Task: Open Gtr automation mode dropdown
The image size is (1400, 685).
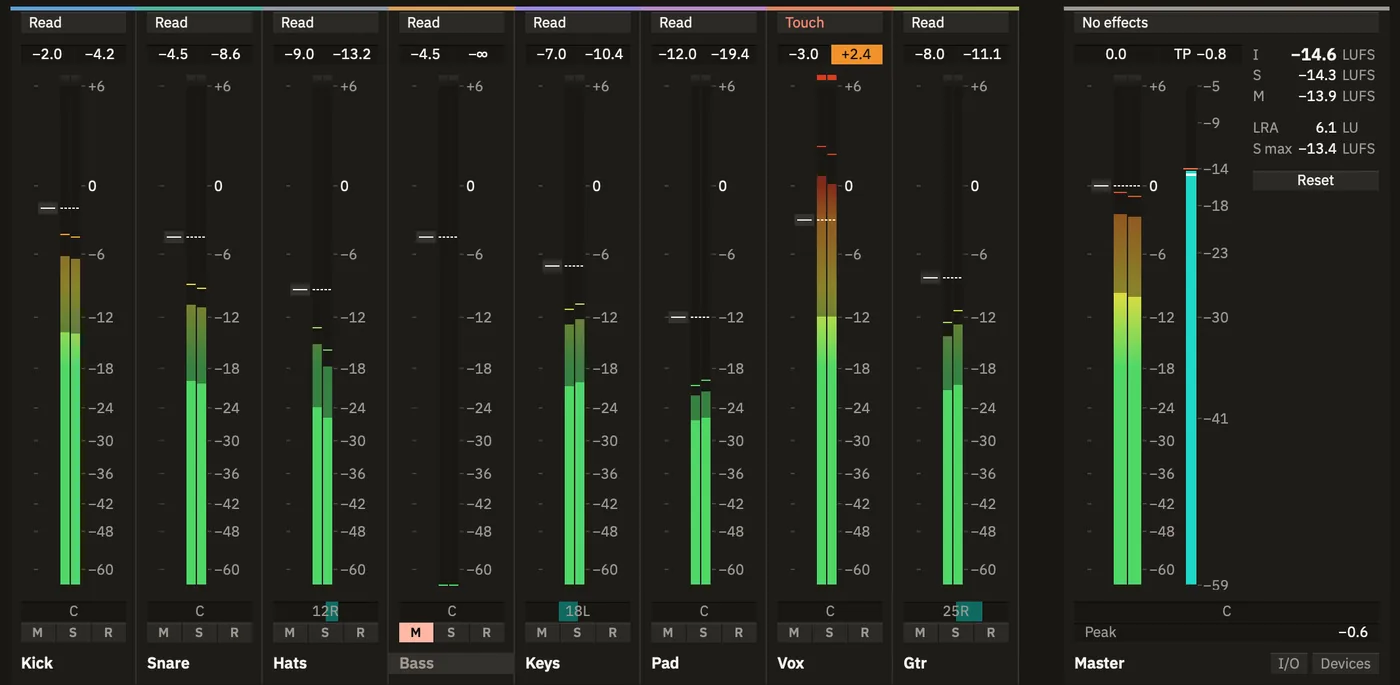Action: (x=955, y=22)
